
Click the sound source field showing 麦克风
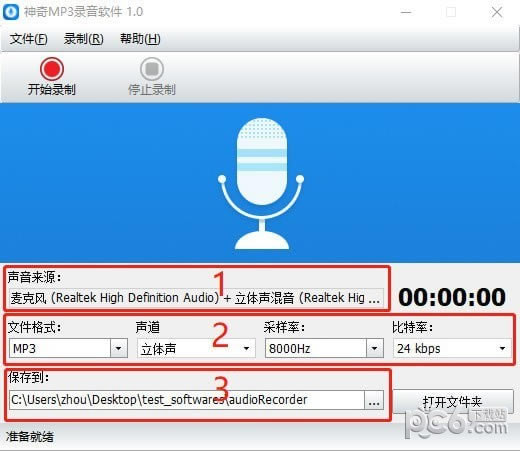(x=196, y=298)
